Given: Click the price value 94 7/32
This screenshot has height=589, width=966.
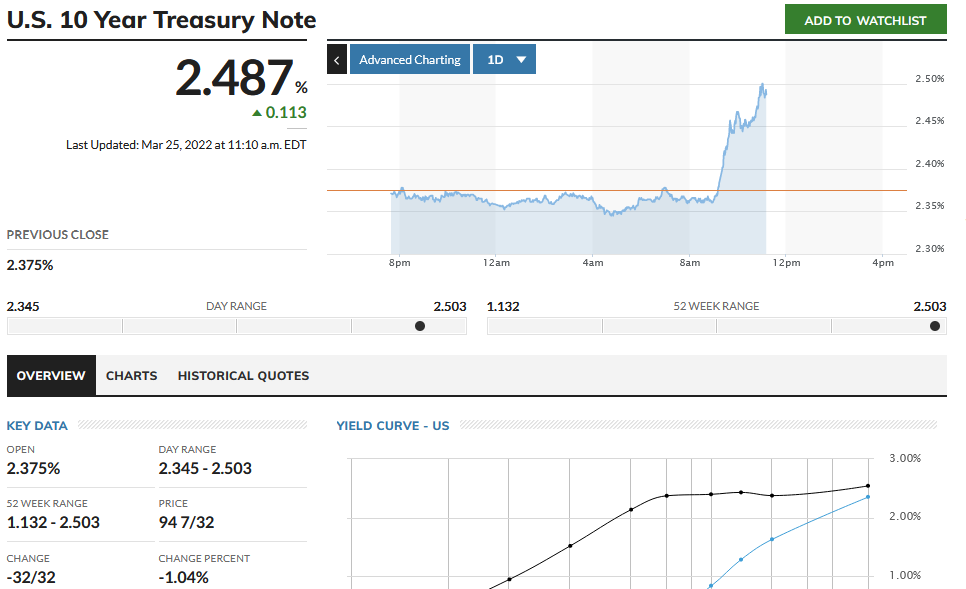Looking at the screenshot, I should click(186, 522).
